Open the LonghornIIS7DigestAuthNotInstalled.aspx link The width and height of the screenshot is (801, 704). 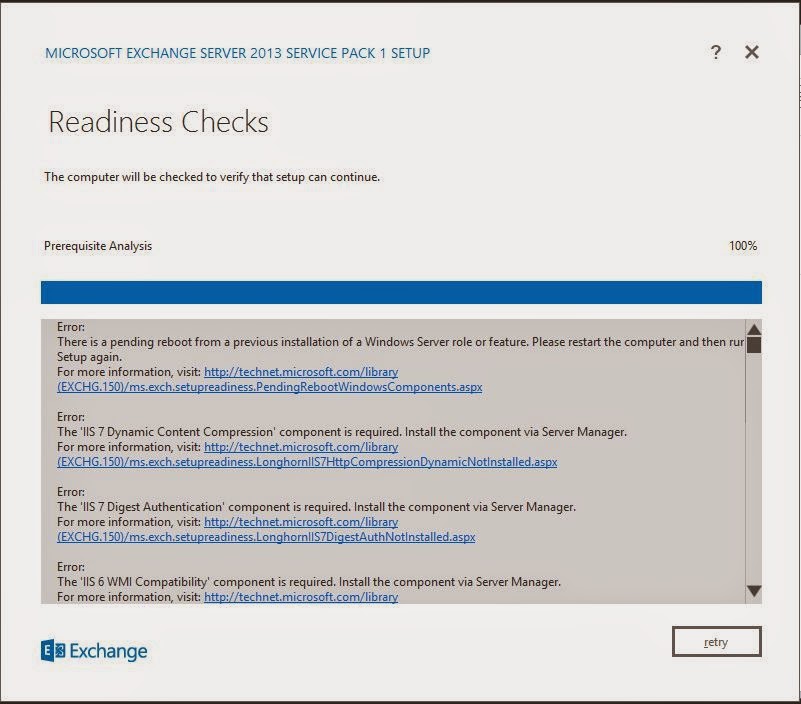click(266, 537)
